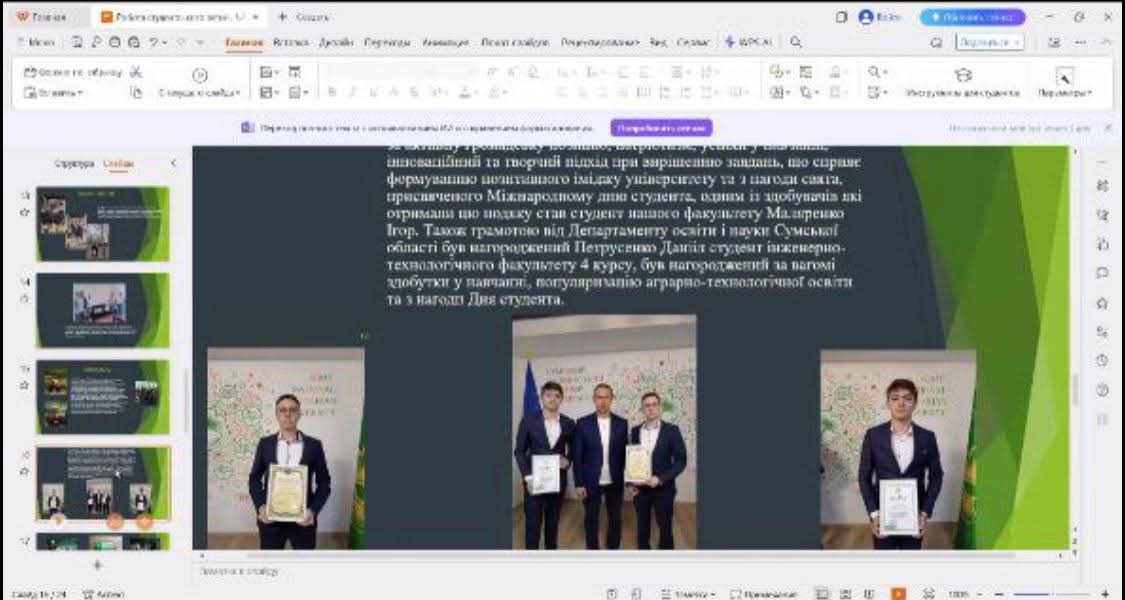
Task: Toggle normal view in the status bar
Action: 821,593
